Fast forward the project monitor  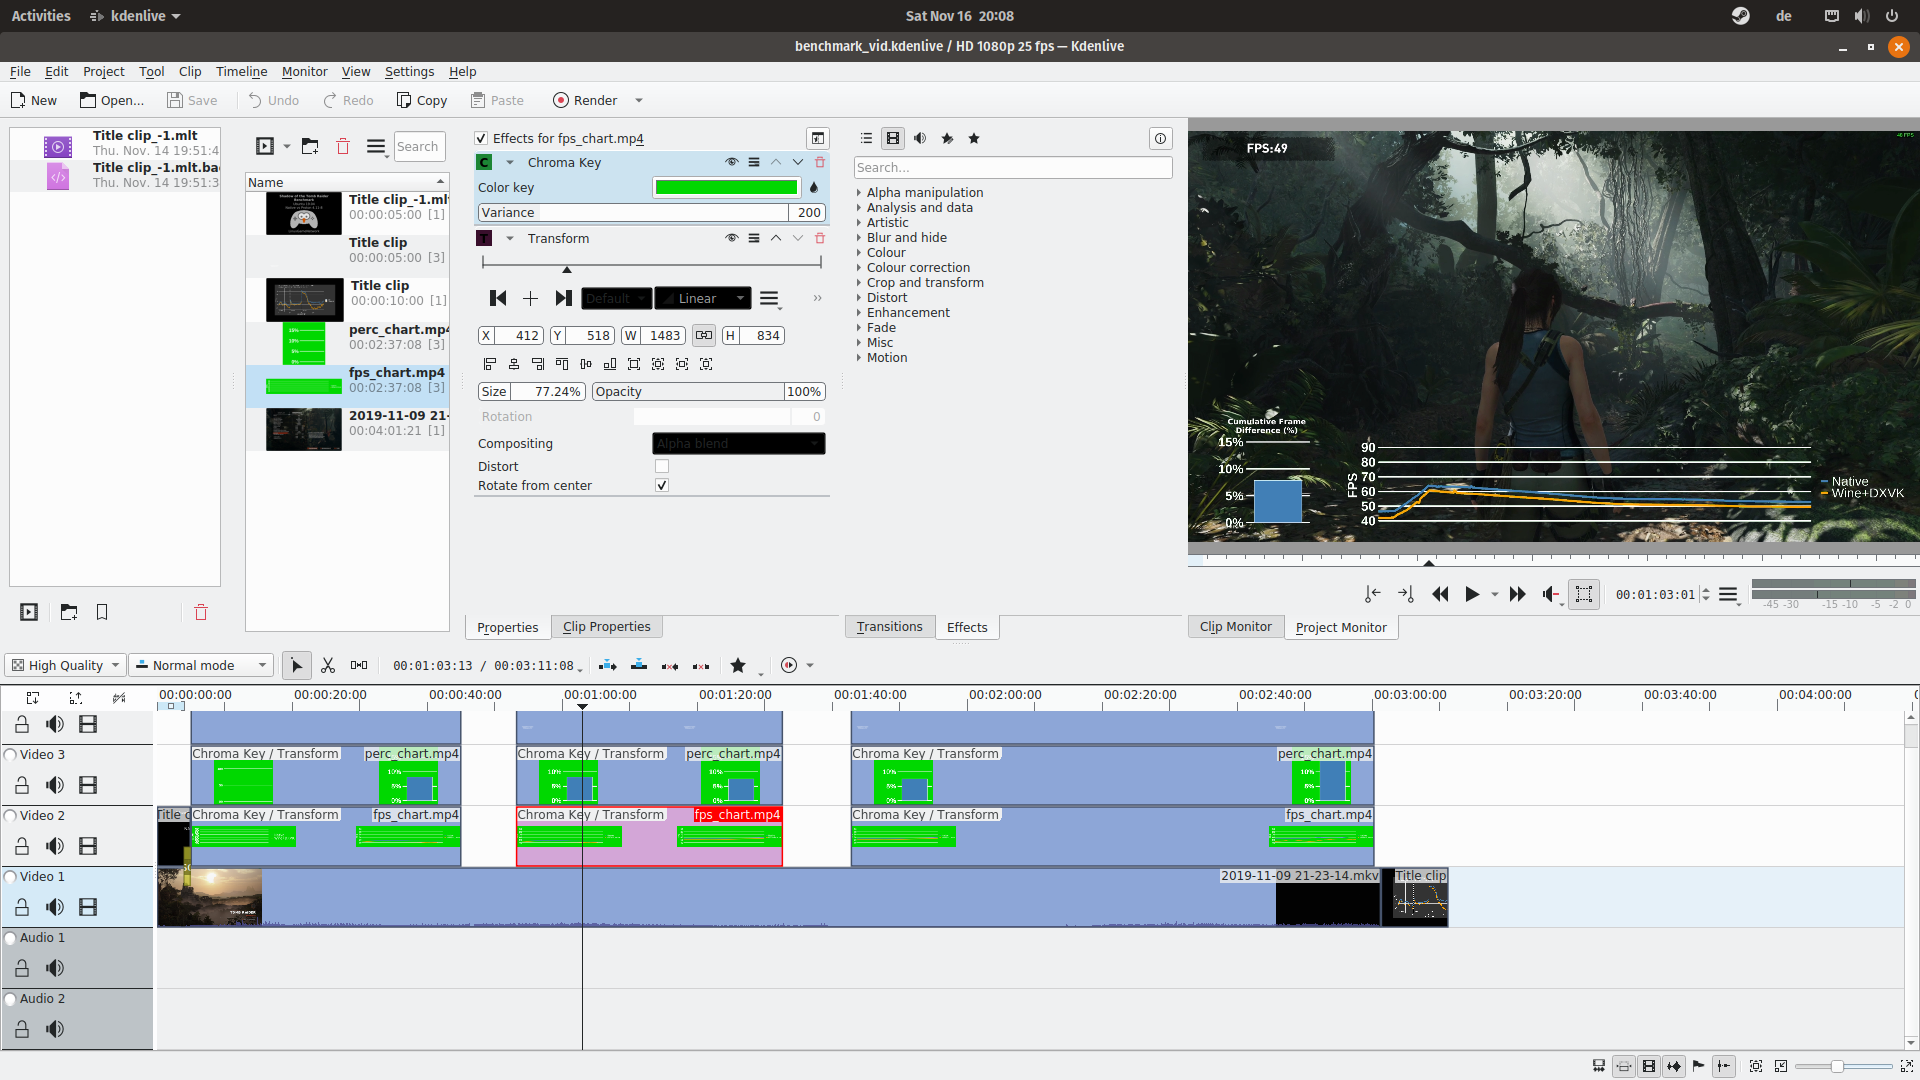pos(1517,594)
